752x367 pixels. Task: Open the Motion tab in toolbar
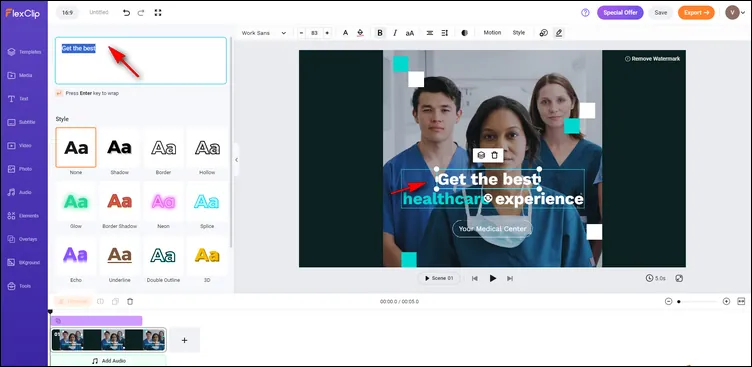pyautogui.click(x=492, y=33)
